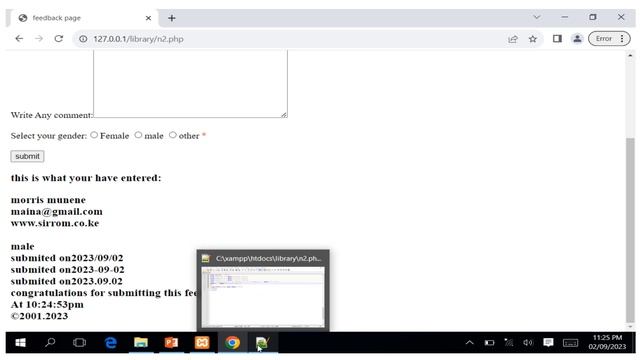Click the submit button

coord(27,156)
